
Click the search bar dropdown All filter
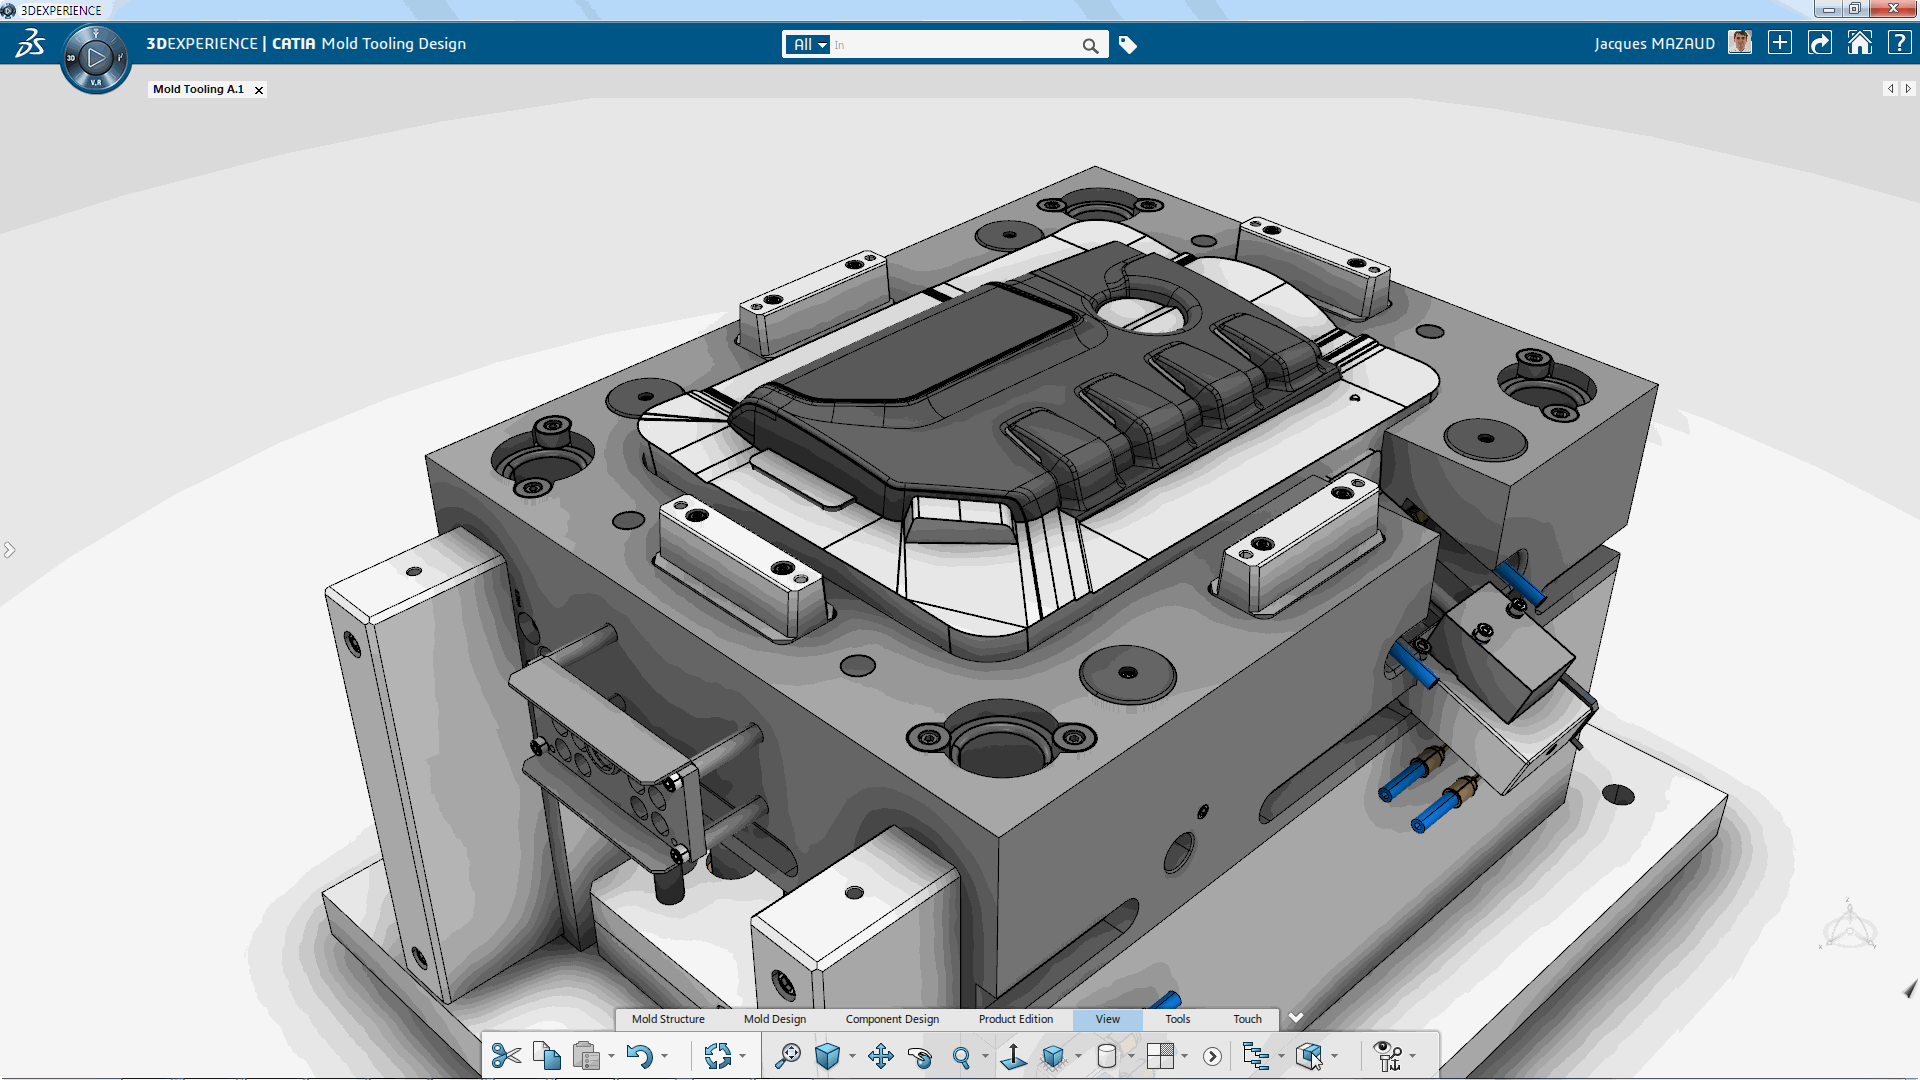click(x=808, y=44)
